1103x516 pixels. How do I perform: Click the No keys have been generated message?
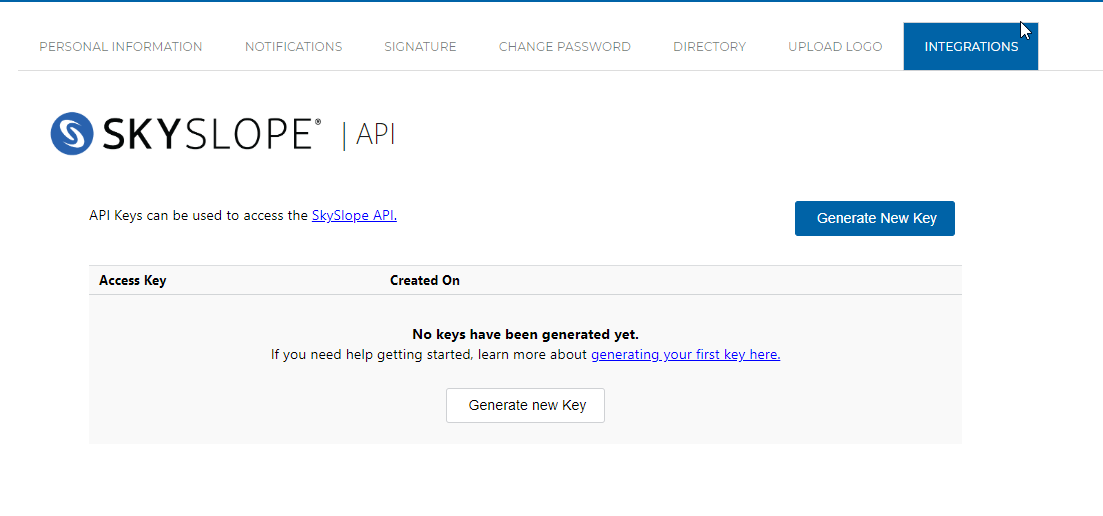[525, 334]
